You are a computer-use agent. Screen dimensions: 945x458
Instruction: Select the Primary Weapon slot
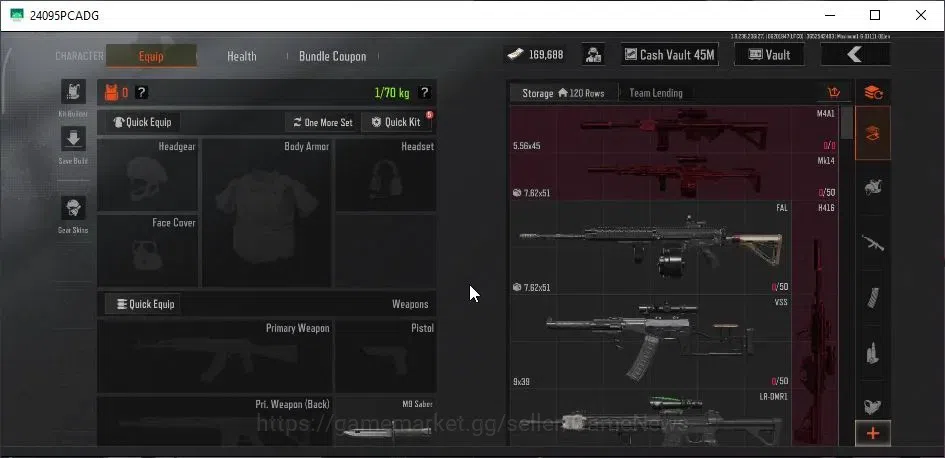[x=215, y=357]
